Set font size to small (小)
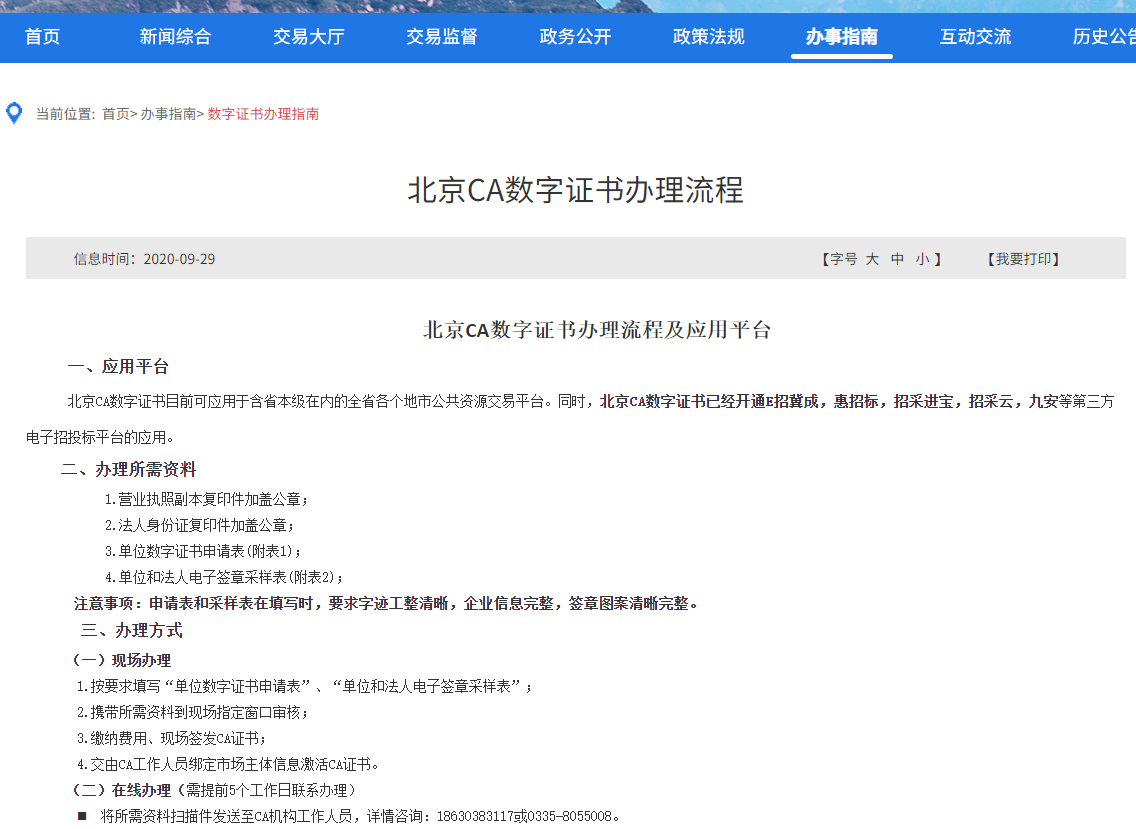The width and height of the screenshot is (1136, 829). point(922,259)
